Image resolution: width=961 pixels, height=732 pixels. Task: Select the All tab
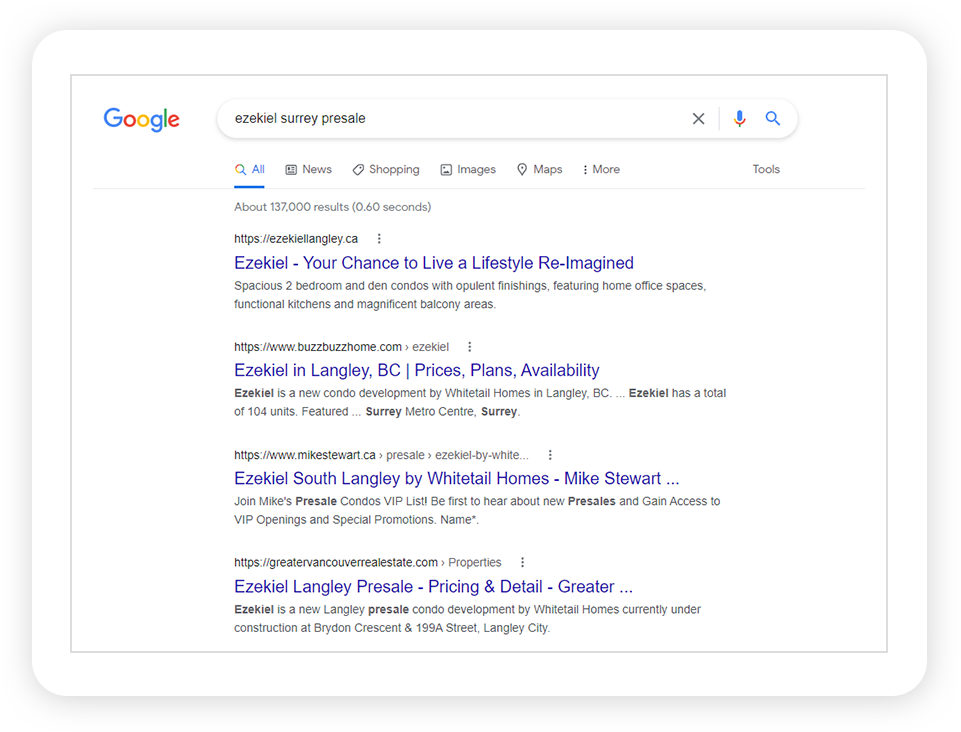coord(250,170)
